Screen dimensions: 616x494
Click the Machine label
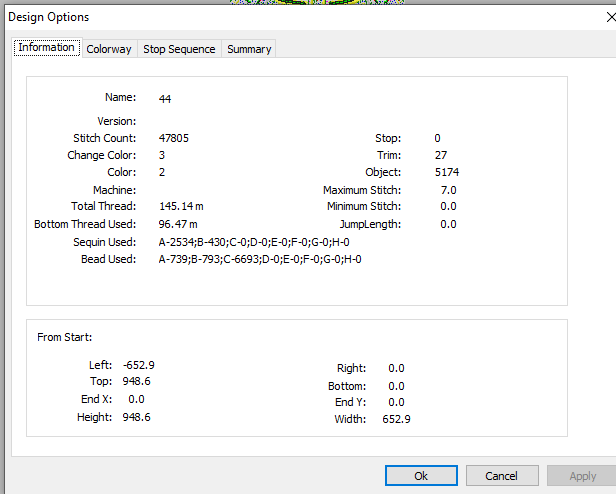click(115, 190)
